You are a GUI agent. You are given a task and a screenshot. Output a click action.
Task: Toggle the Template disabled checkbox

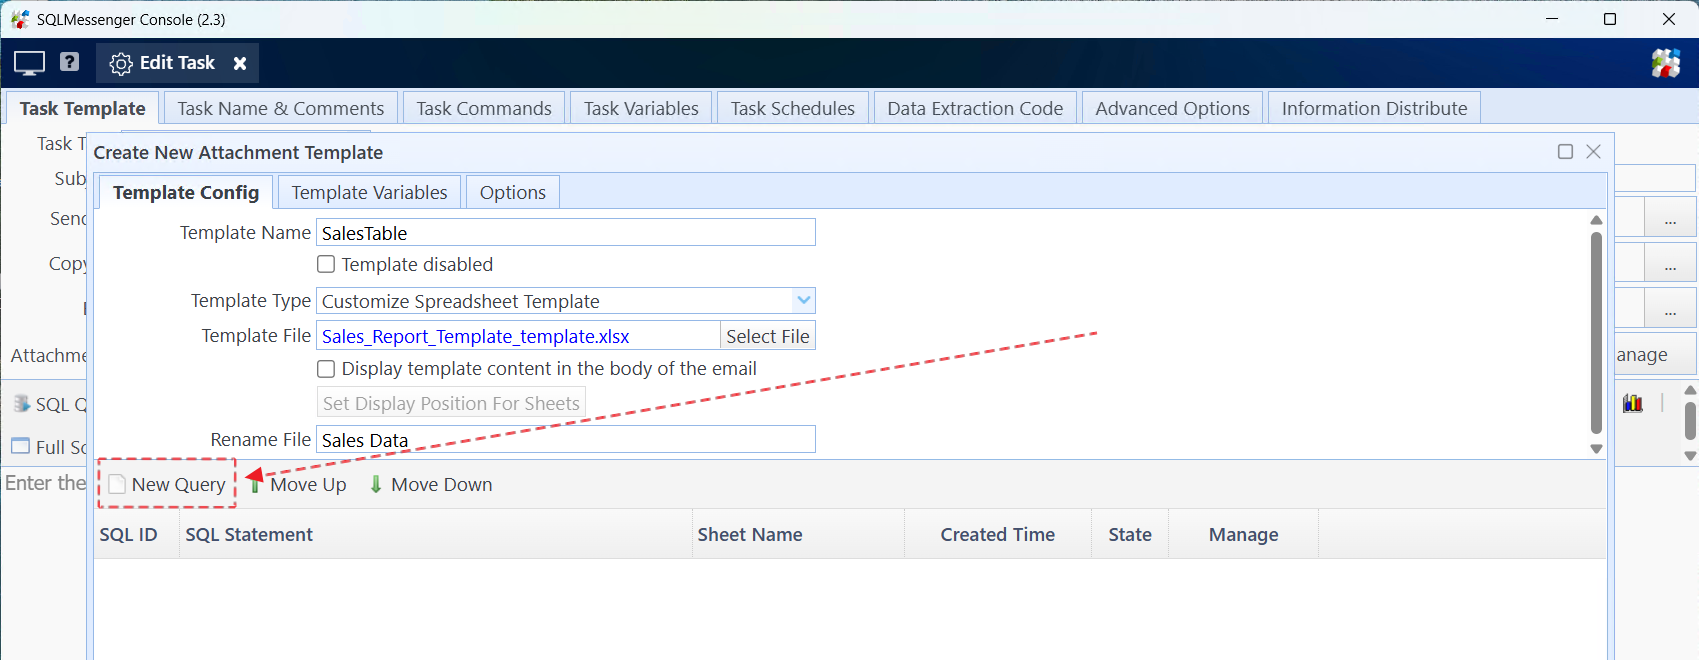click(326, 264)
